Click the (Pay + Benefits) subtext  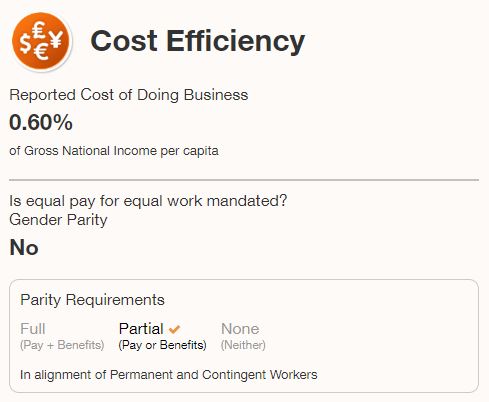point(62,345)
